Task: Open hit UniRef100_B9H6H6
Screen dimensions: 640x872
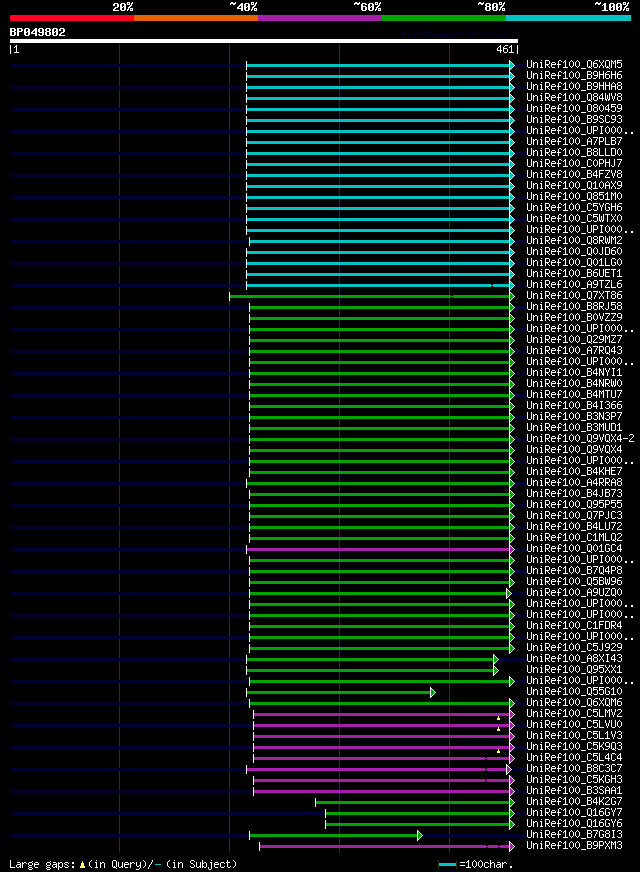Action: pos(574,76)
